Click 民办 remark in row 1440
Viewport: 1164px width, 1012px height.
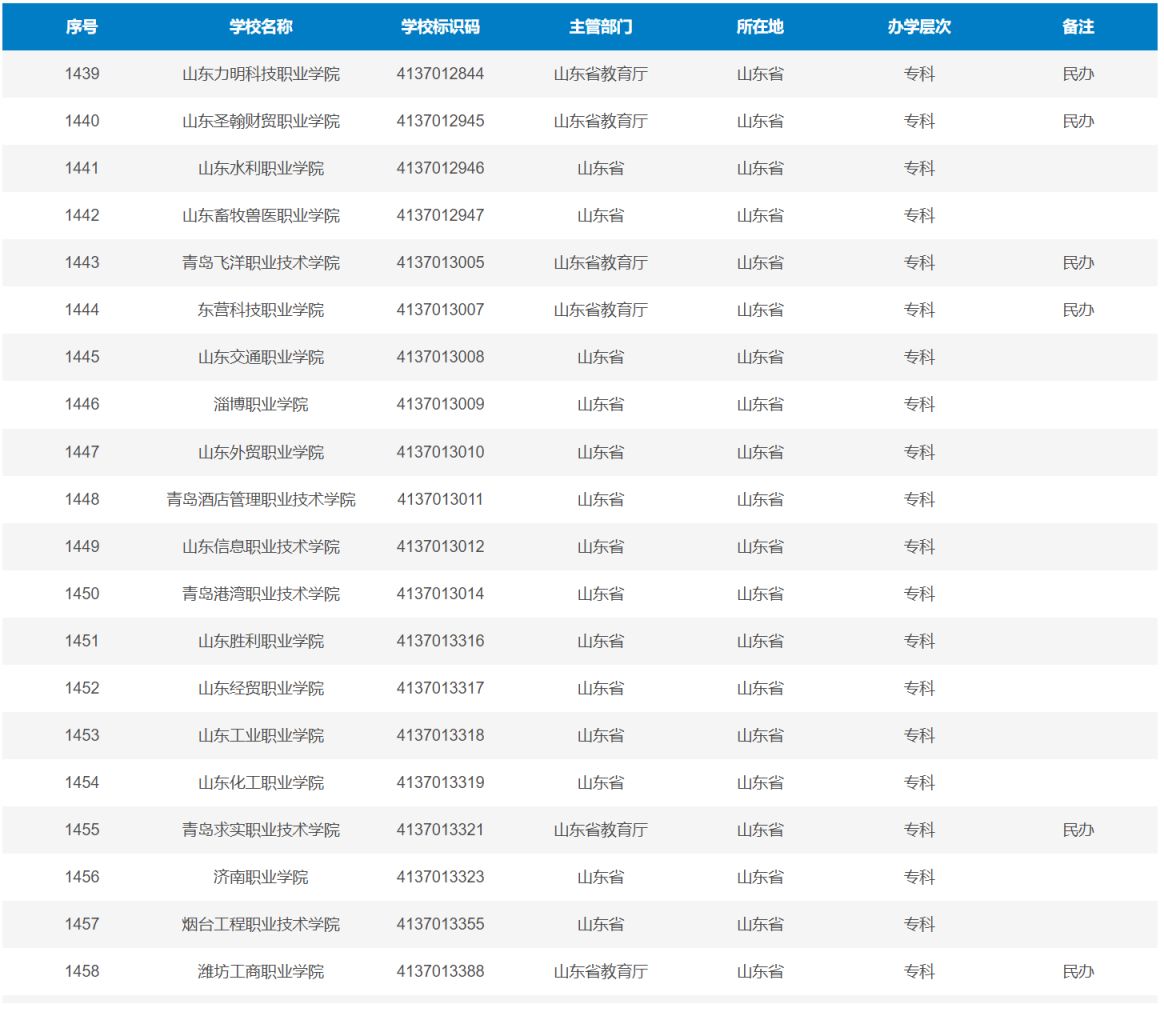(x=1078, y=121)
